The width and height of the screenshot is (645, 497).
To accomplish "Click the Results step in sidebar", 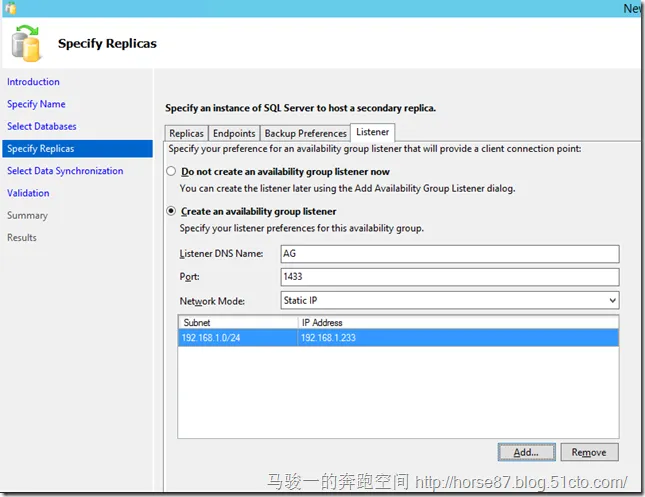I will click(x=22, y=237).
